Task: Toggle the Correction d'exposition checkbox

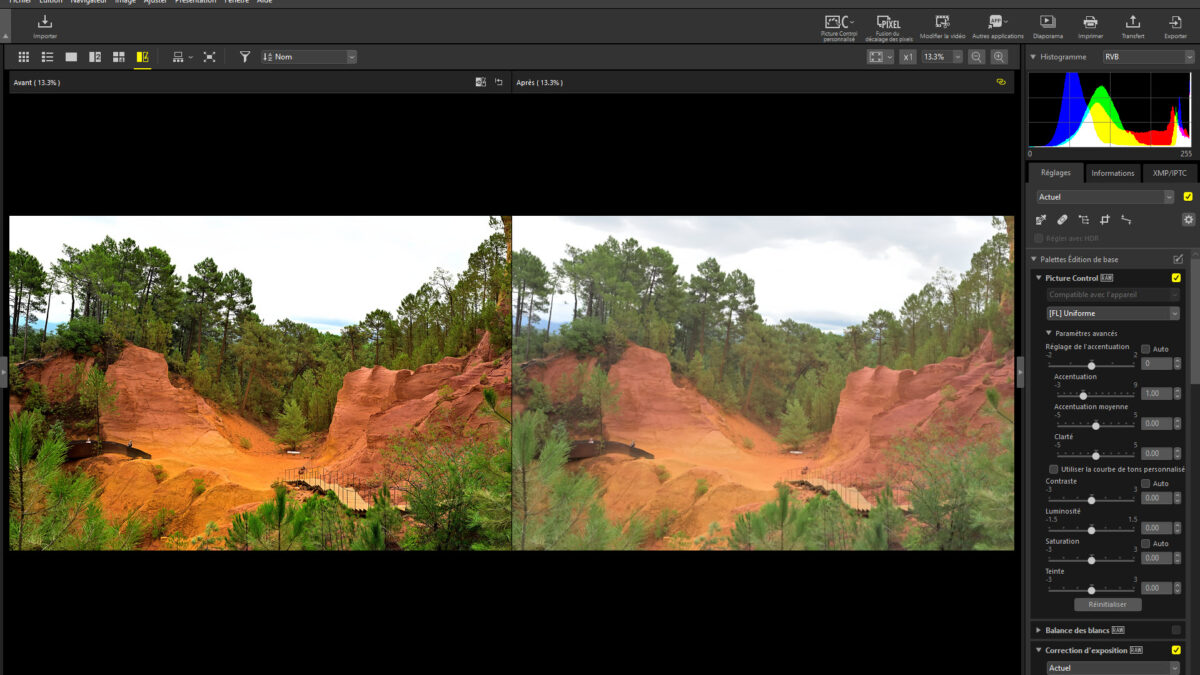Action: 1176,650
